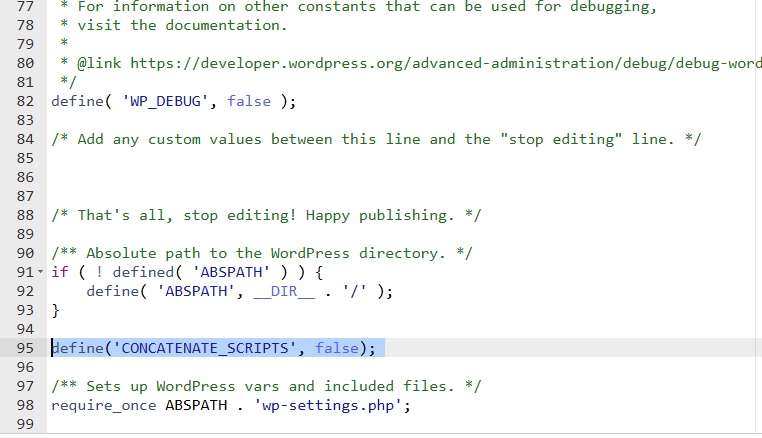Click line number 82 in the gutter
This screenshot has width=762, height=438.
coord(25,102)
